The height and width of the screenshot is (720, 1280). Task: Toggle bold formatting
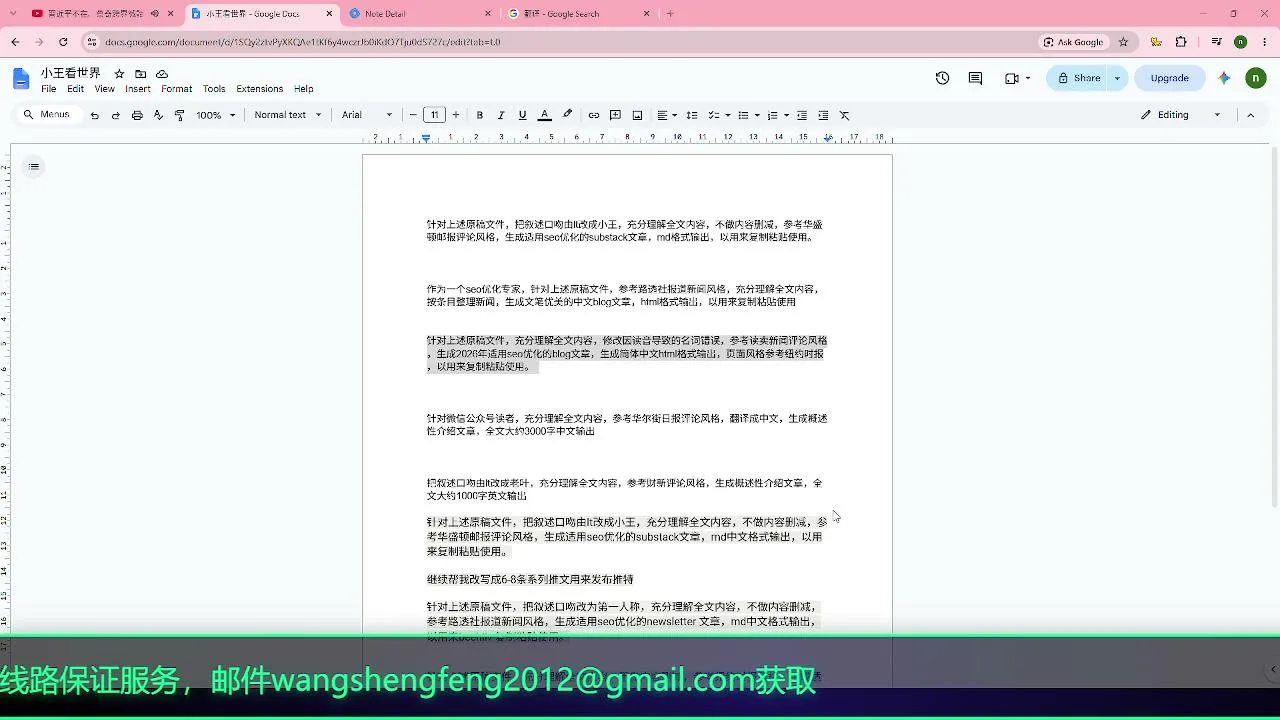(x=480, y=115)
